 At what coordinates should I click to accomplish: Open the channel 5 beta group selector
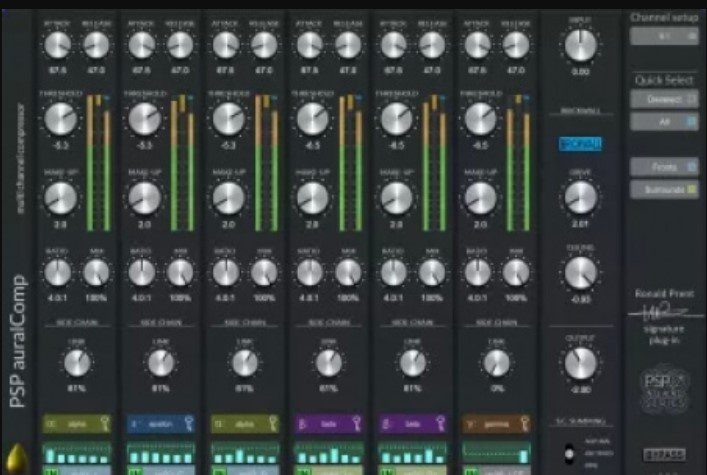coord(413,424)
